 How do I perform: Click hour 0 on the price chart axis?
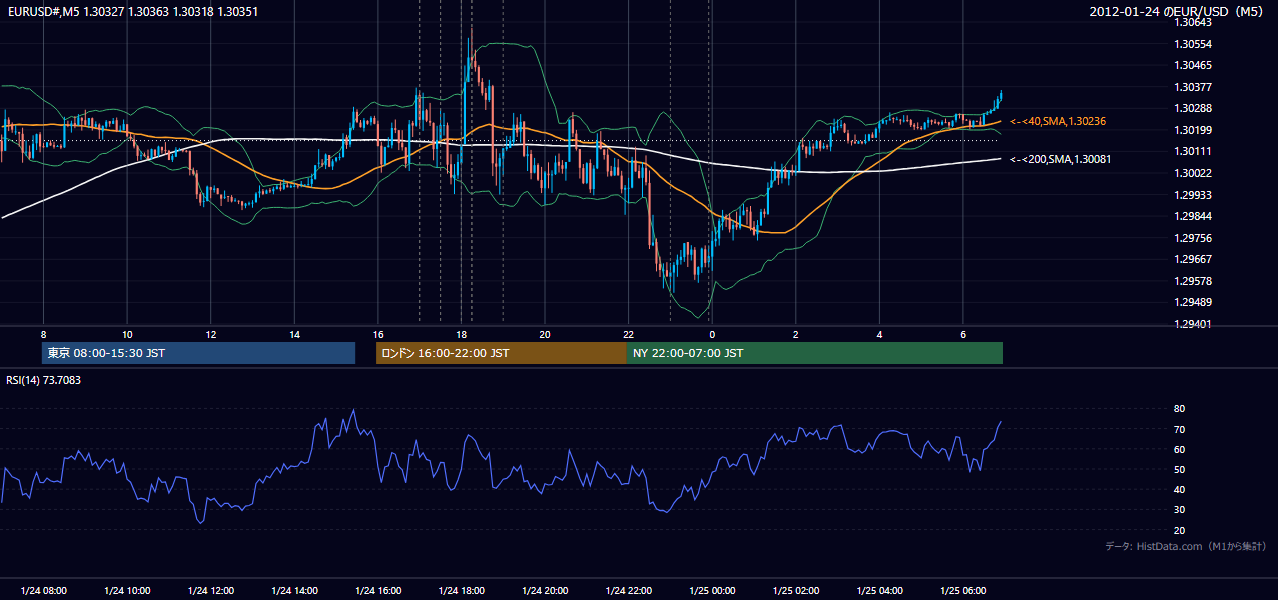[x=712, y=334]
